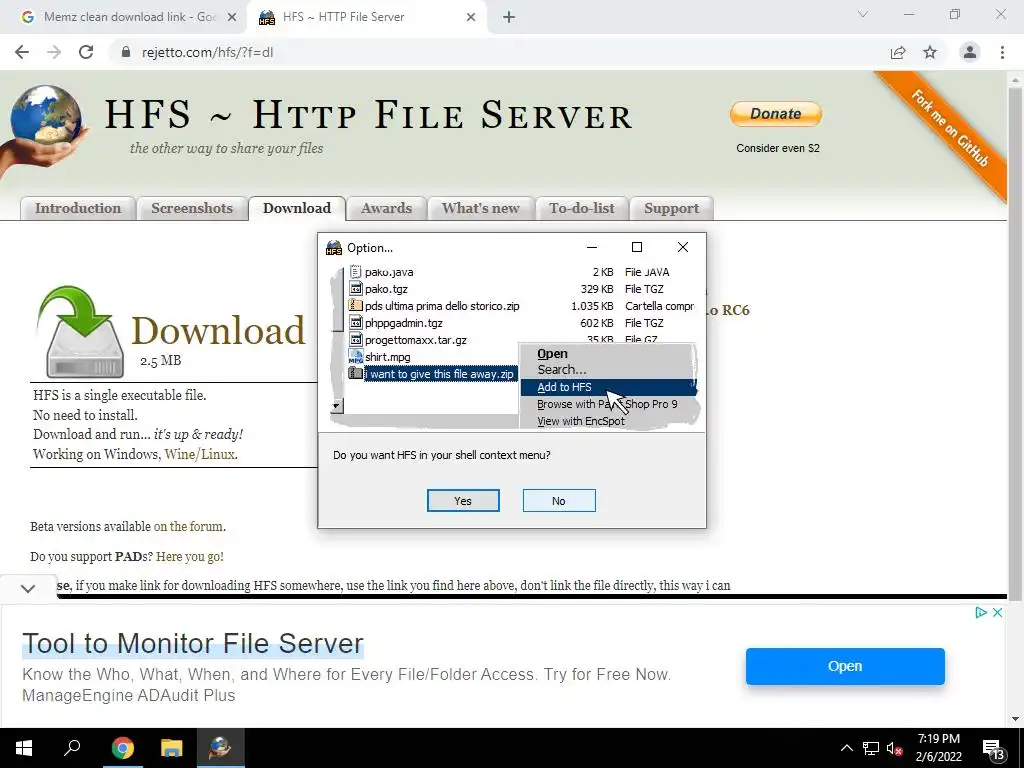Maximize the Option dialog
This screenshot has width=1024, height=768.
tap(637, 247)
